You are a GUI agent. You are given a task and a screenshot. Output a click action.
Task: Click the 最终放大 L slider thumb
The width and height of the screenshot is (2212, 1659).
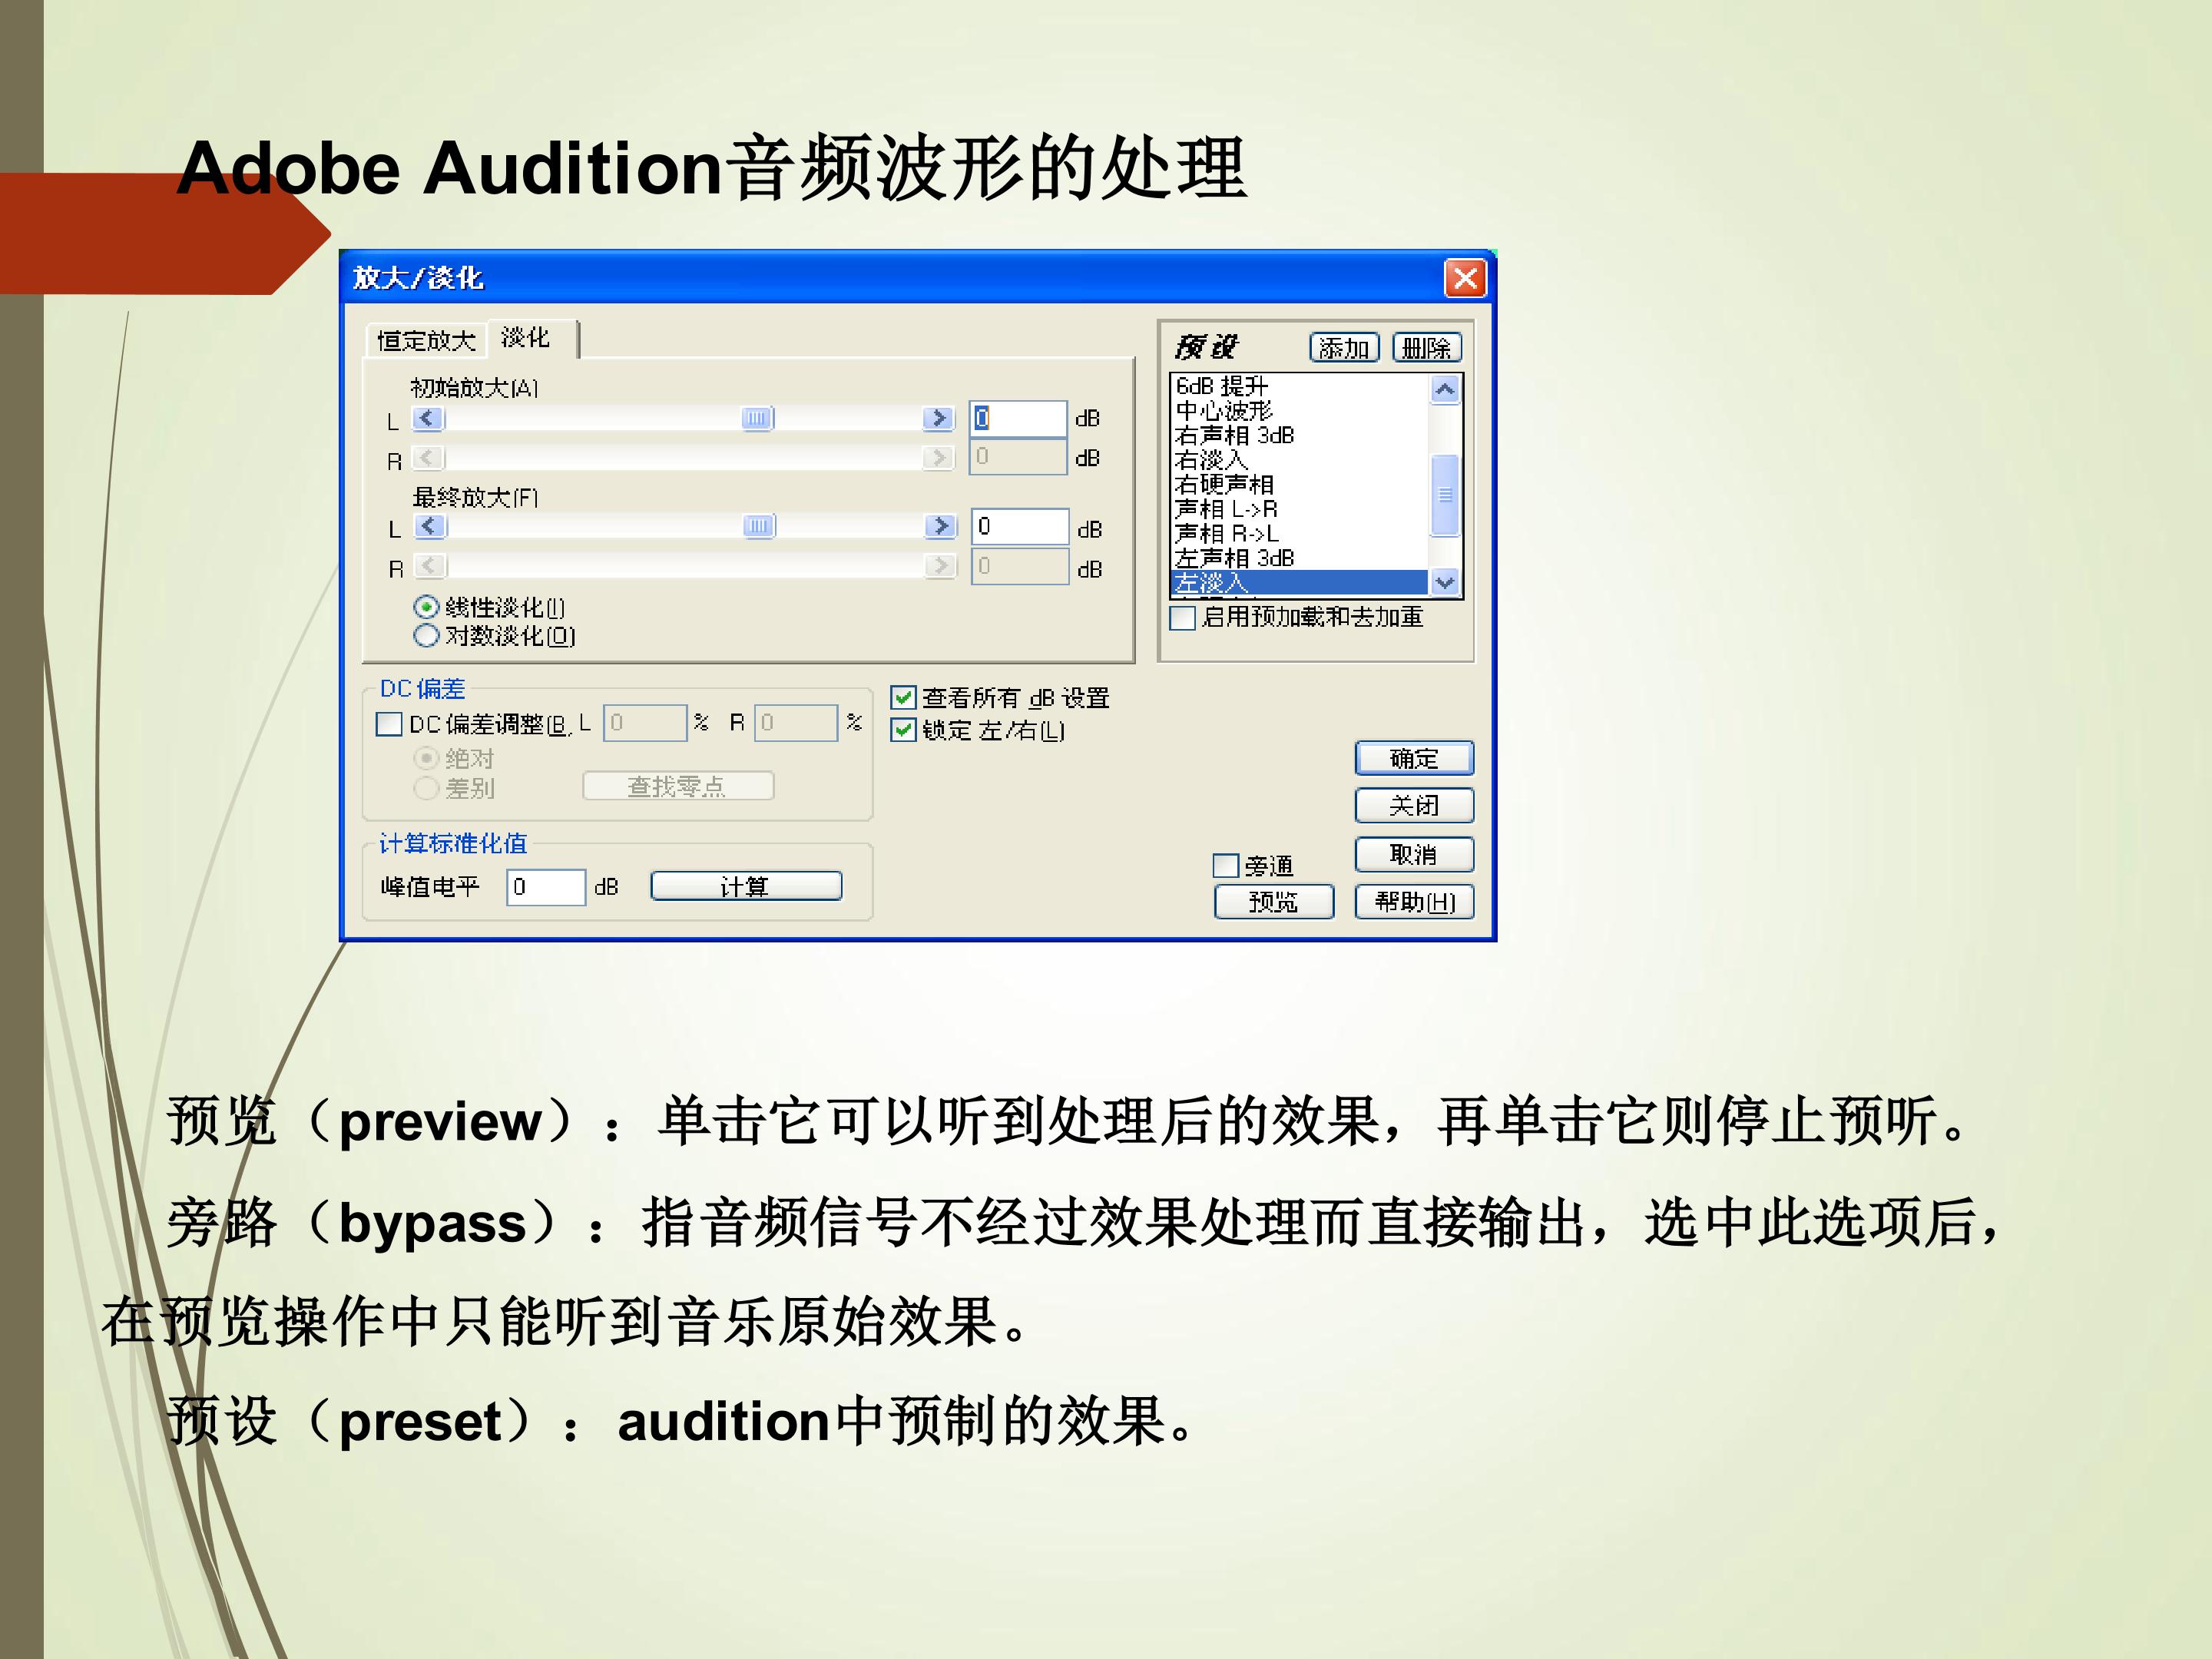coord(760,526)
